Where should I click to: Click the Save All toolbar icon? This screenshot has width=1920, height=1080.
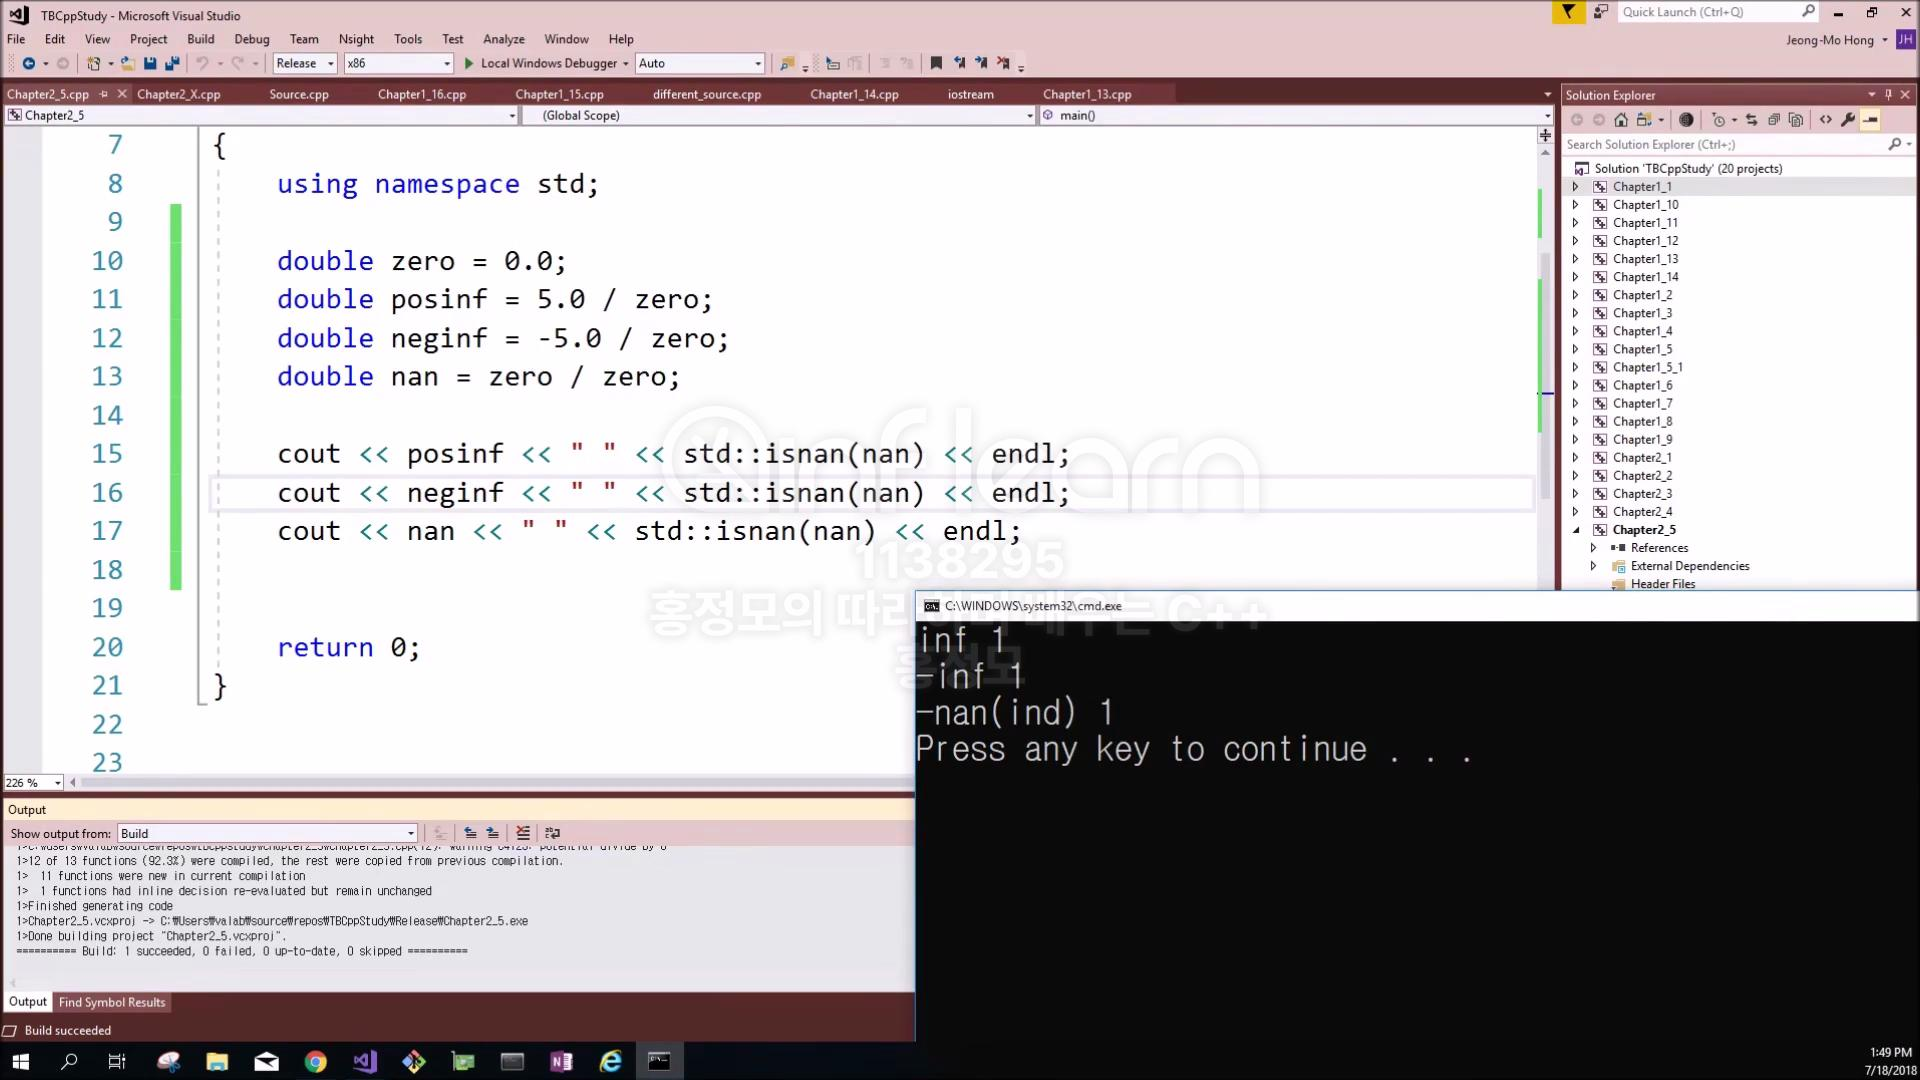[171, 63]
